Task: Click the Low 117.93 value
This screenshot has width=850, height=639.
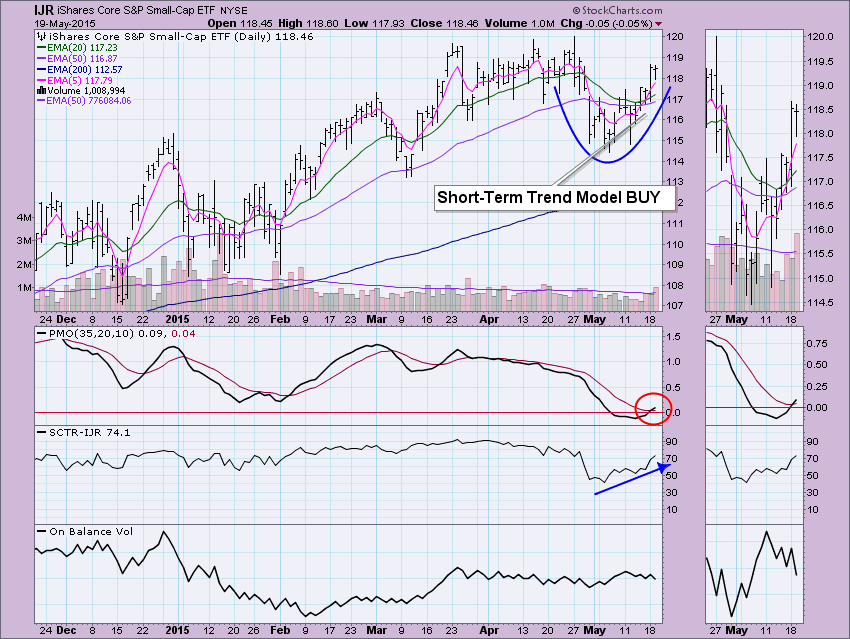Action: point(375,23)
